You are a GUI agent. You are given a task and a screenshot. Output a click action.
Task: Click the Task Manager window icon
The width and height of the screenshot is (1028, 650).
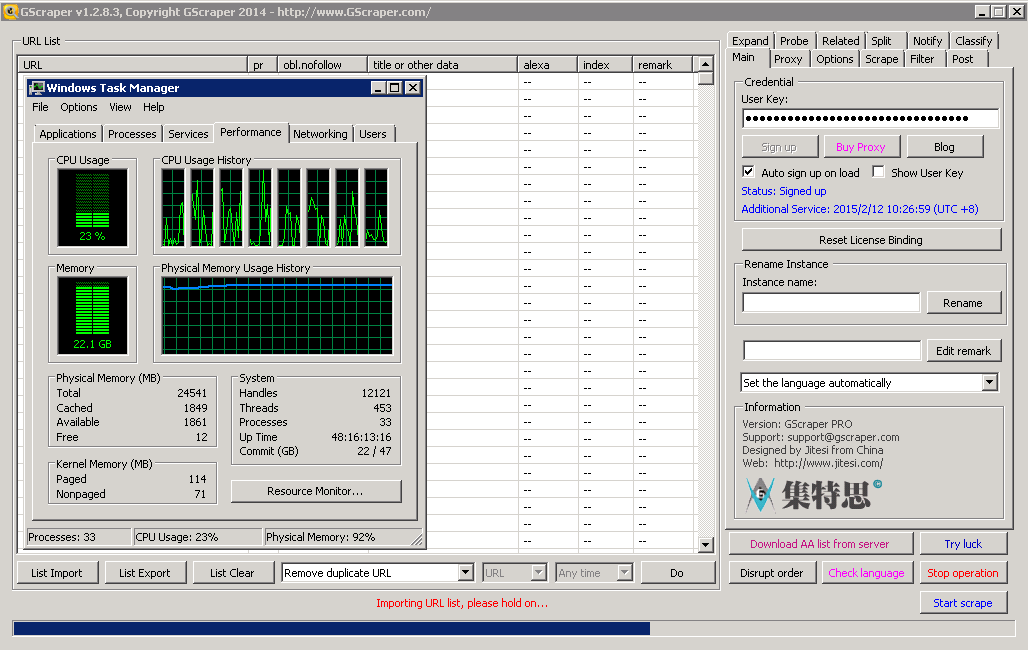pos(37,88)
